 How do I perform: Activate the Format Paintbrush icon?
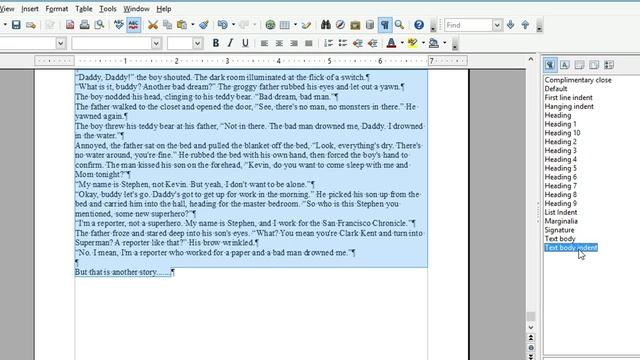tap(204, 25)
